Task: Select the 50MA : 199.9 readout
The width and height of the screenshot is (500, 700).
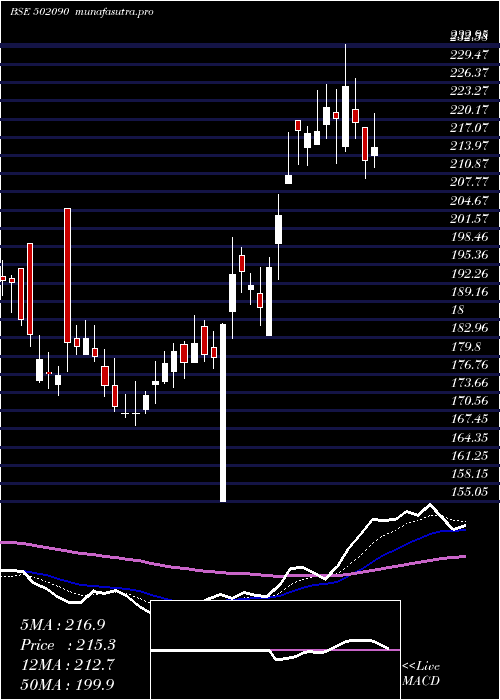Action: 67,684
